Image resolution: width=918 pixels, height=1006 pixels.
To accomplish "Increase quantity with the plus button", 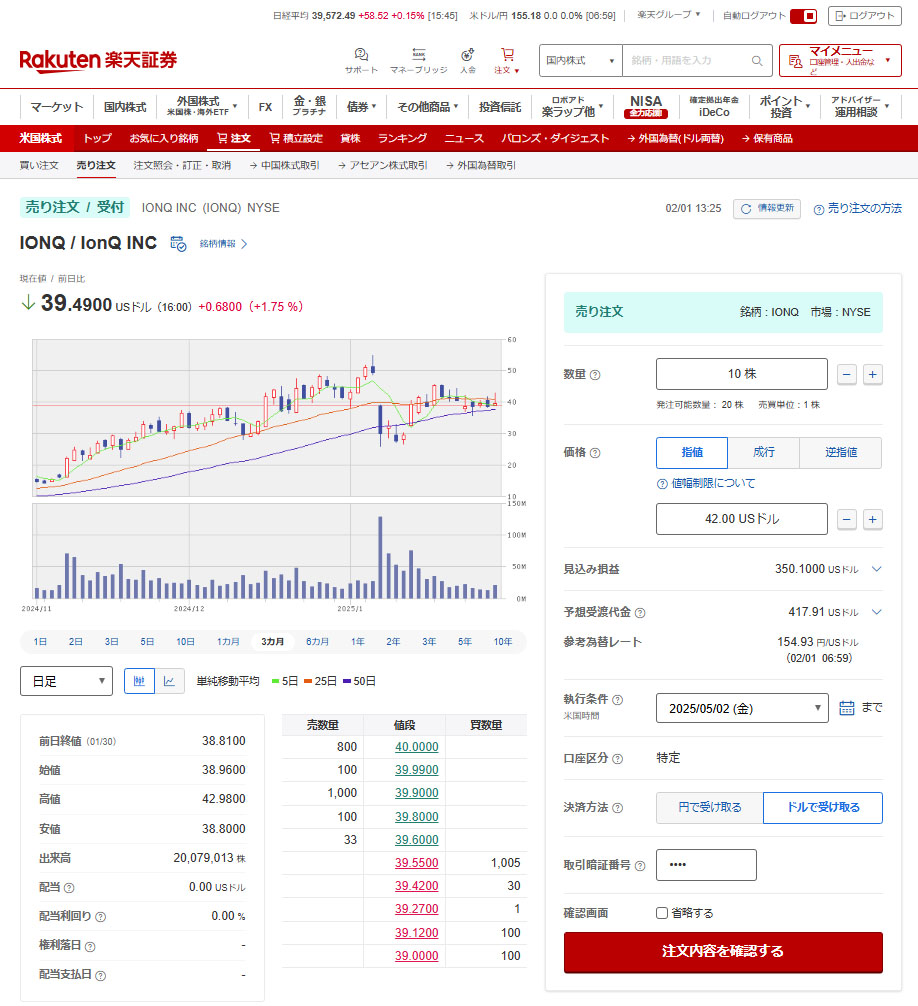I will [872, 374].
